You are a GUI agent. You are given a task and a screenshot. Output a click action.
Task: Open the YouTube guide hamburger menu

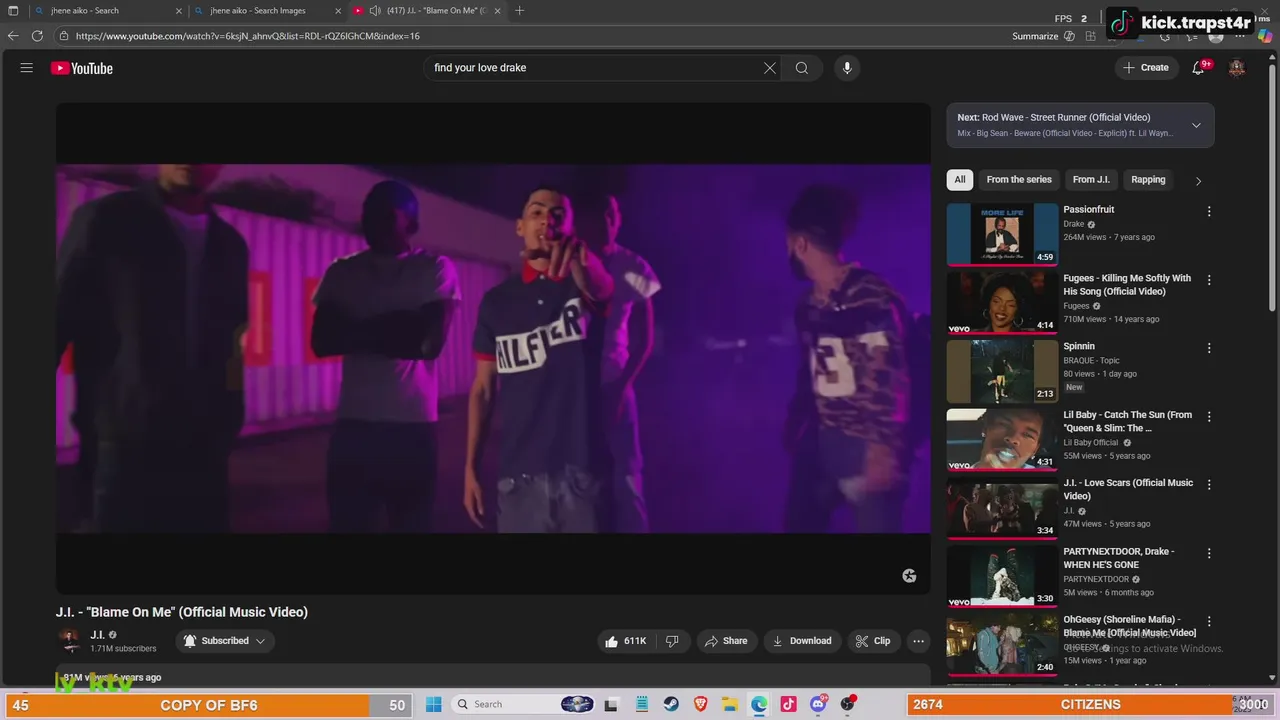point(27,68)
